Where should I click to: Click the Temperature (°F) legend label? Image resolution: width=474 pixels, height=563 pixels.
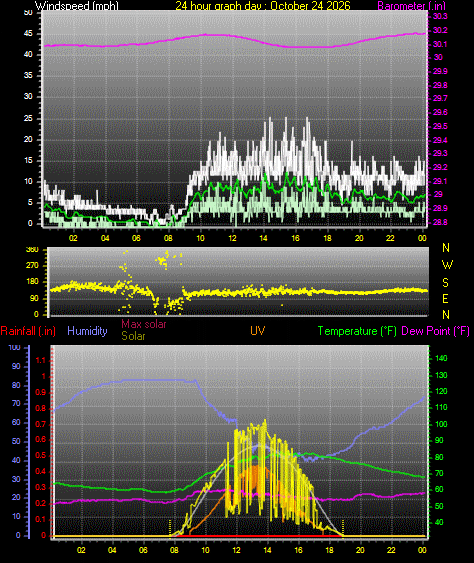[357, 331]
